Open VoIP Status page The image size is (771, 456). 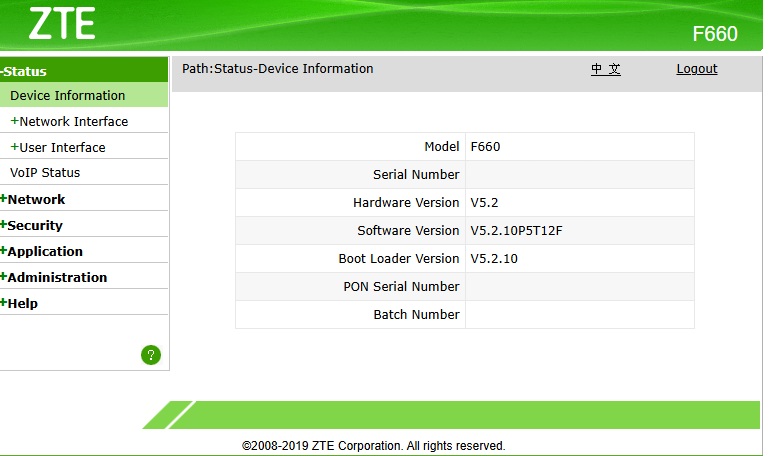tap(45, 173)
